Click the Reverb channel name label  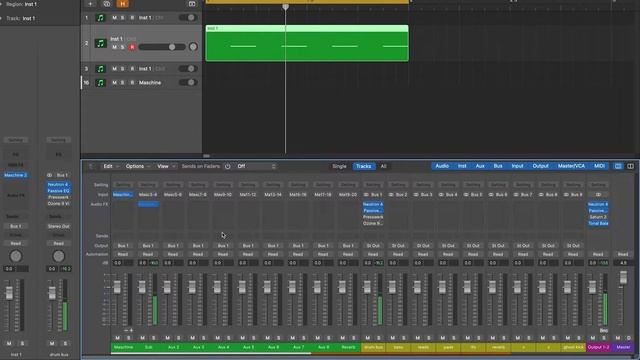pyautogui.click(x=348, y=347)
